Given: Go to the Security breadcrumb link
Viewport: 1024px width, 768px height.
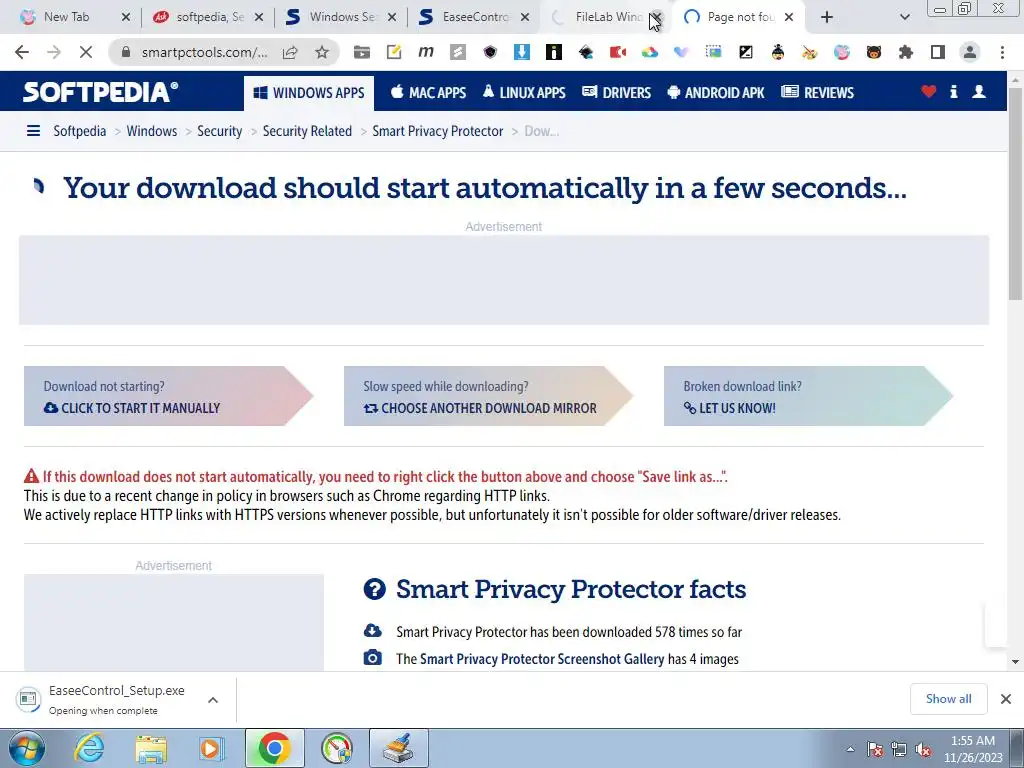Looking at the screenshot, I should coord(219,131).
